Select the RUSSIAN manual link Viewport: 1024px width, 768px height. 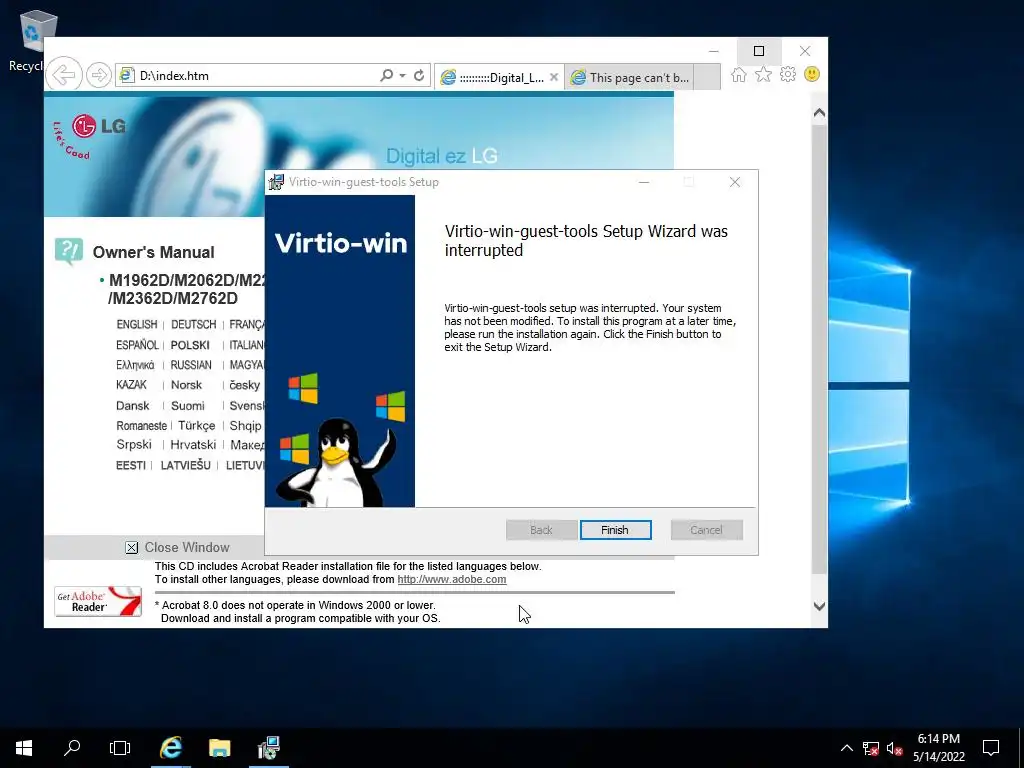pos(191,365)
